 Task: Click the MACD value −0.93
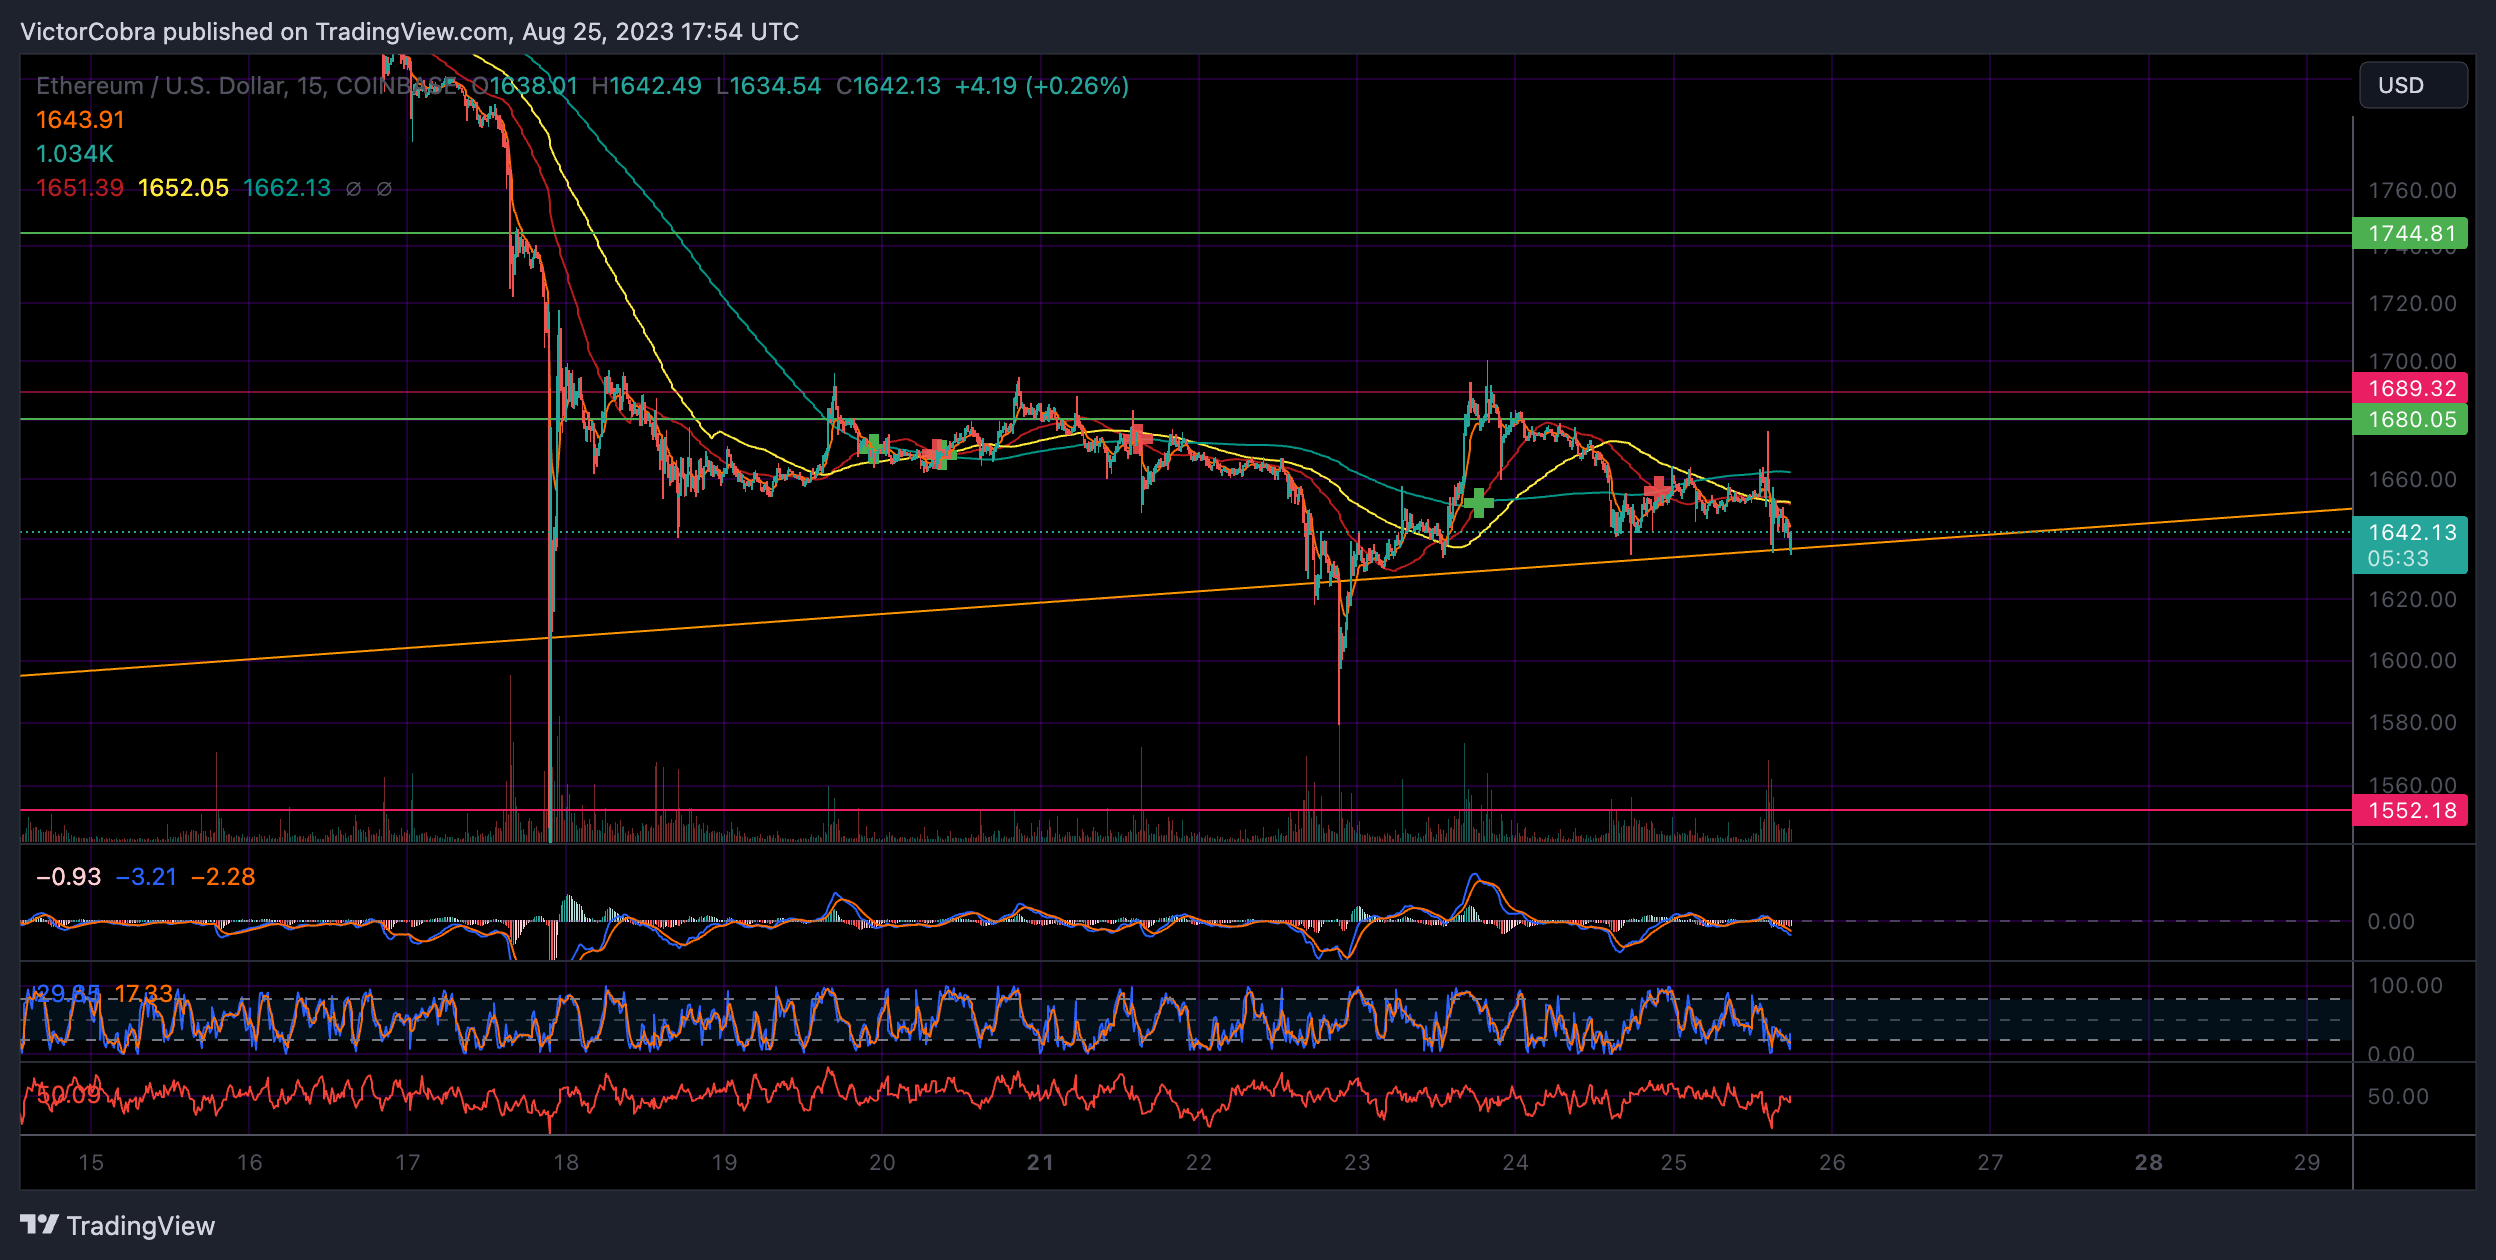[69, 877]
